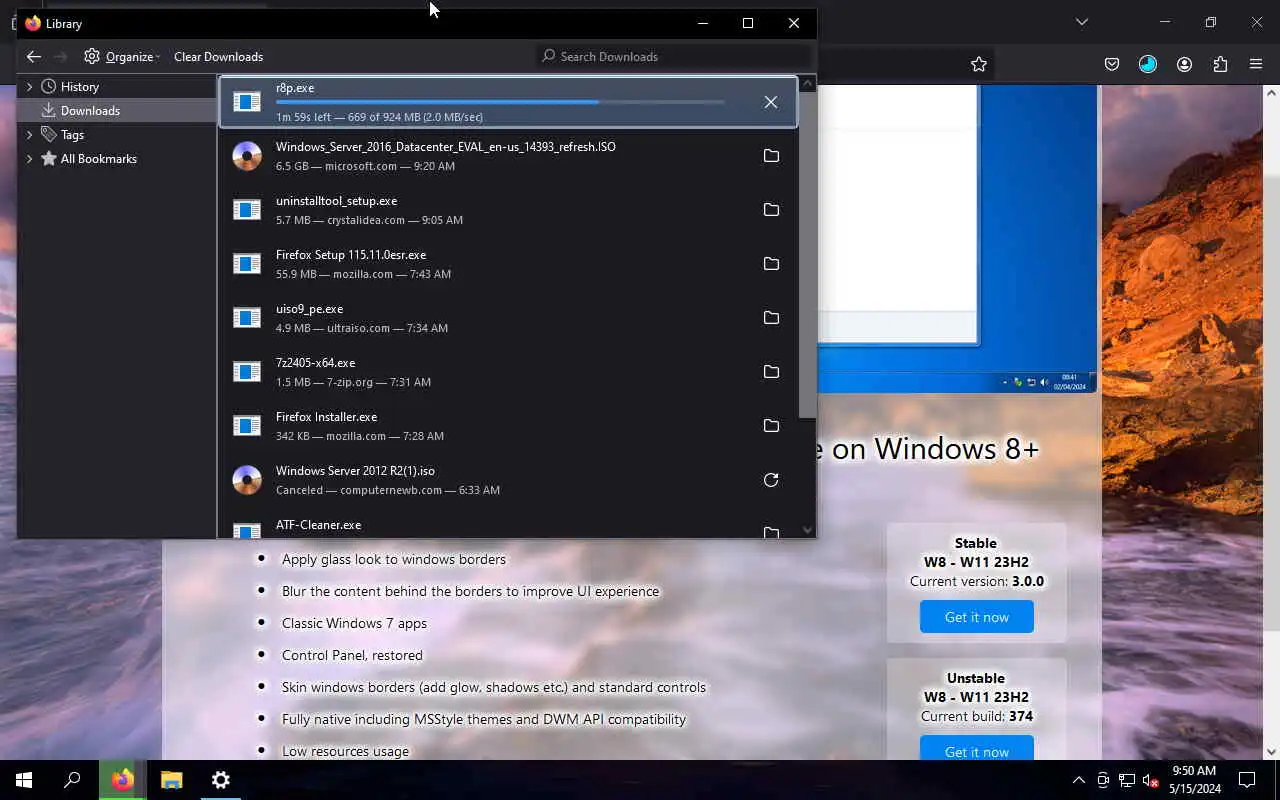This screenshot has height=800, width=1280.
Task: Open Firefox extensions puzzle icon
Action: click(1220, 64)
